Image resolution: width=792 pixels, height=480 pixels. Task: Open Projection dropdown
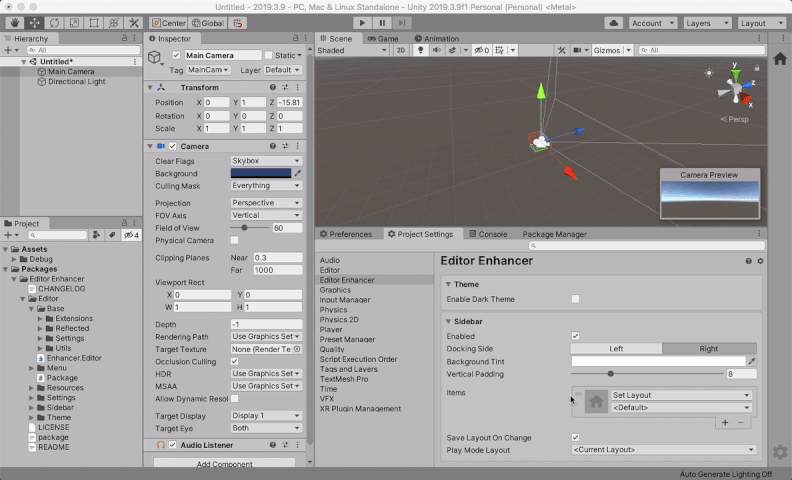point(266,203)
